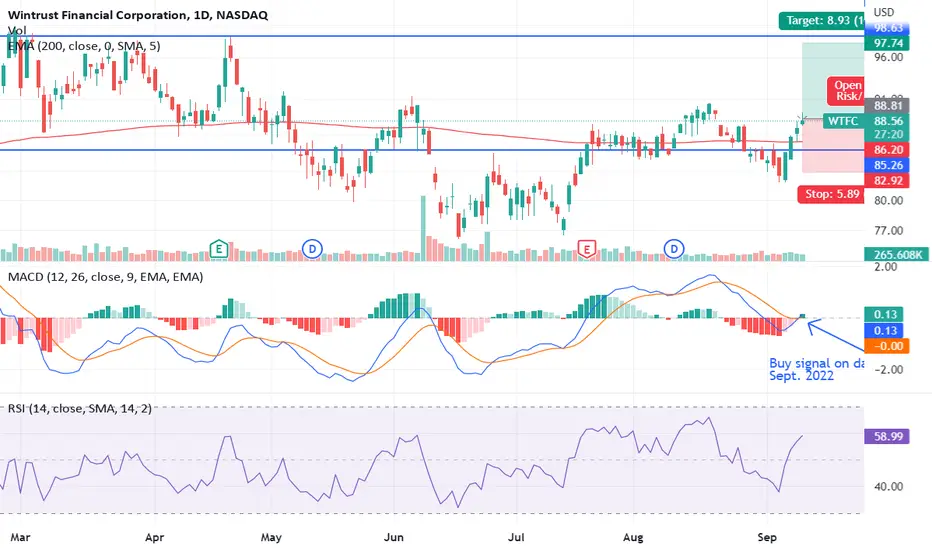
Task: Click the Jul label on time axis
Action: (516, 537)
